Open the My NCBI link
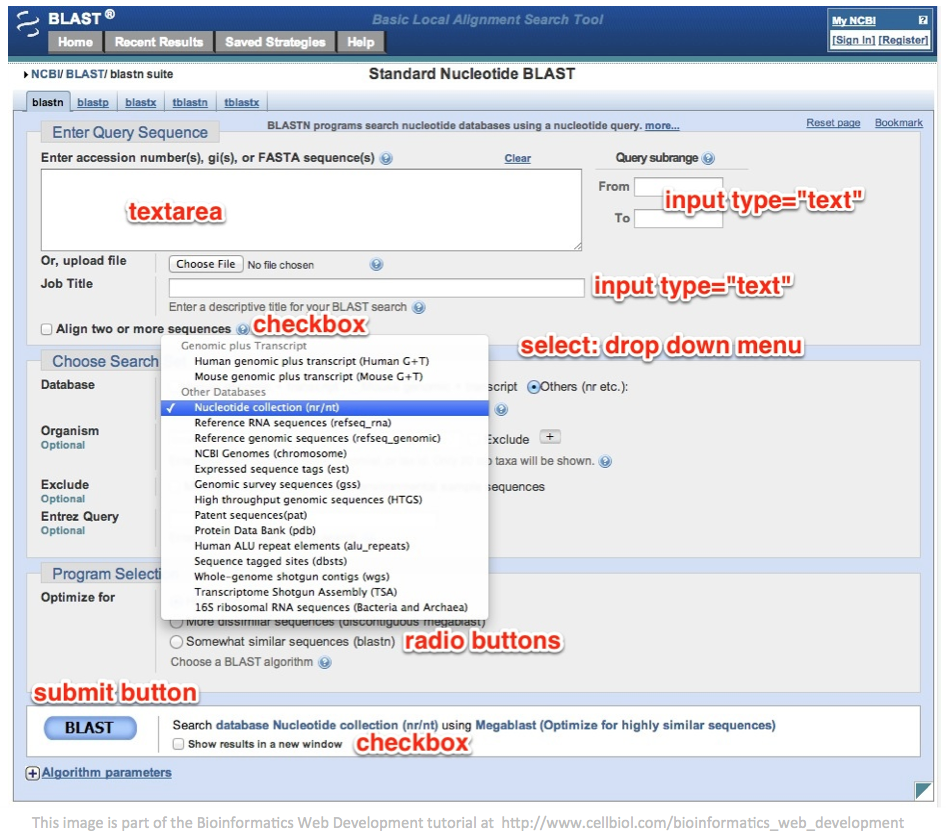 854,21
